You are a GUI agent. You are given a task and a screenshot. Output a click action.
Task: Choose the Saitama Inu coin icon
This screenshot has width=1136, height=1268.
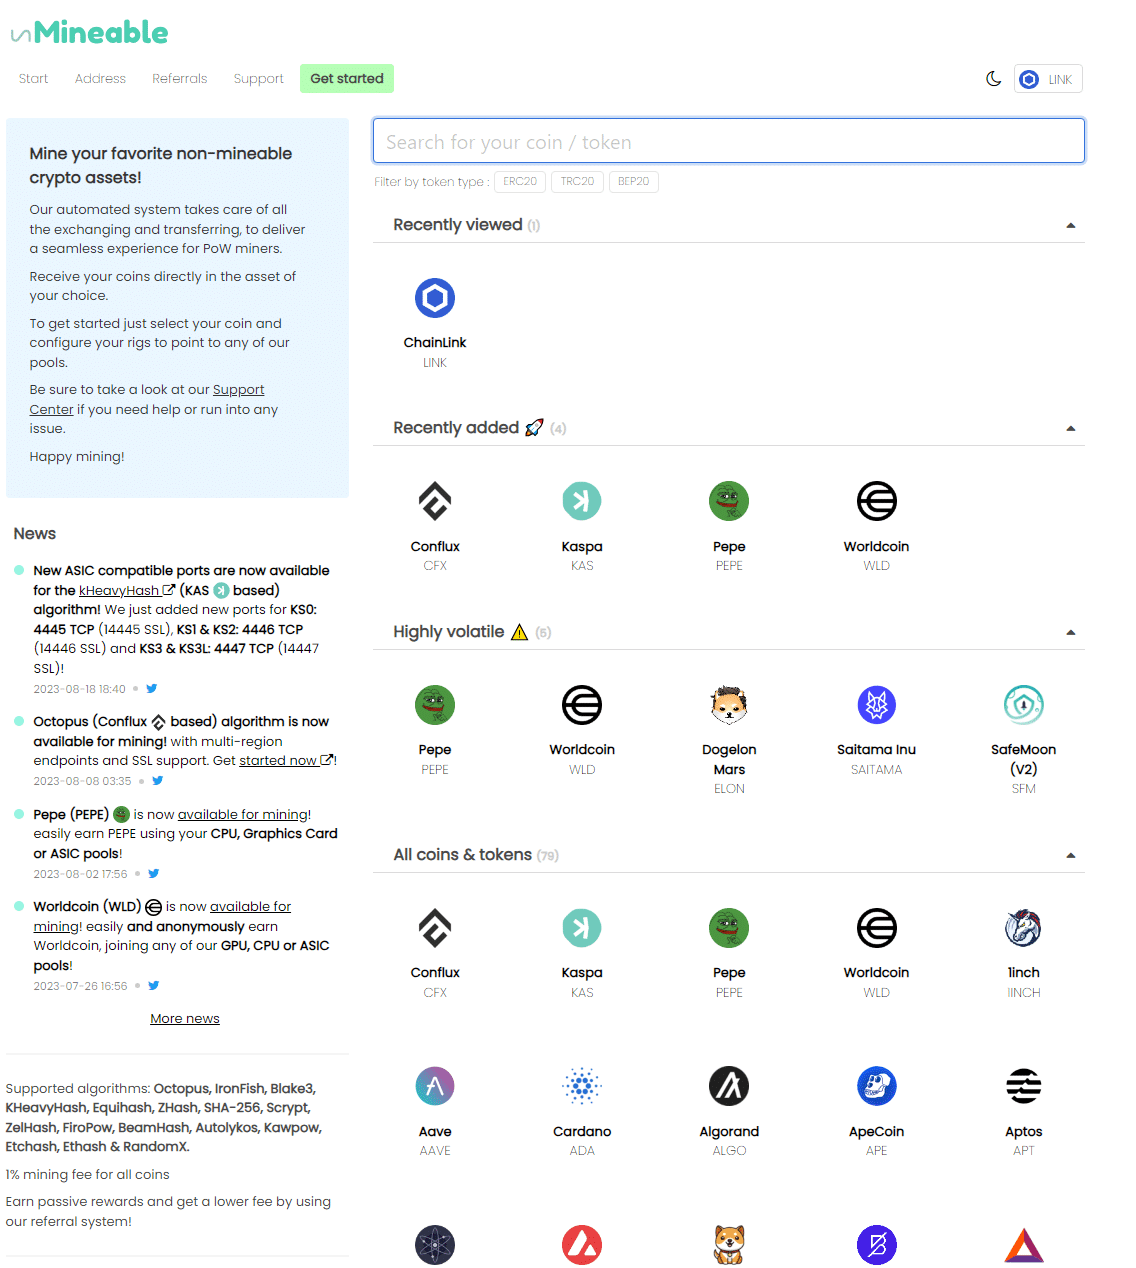(x=877, y=705)
